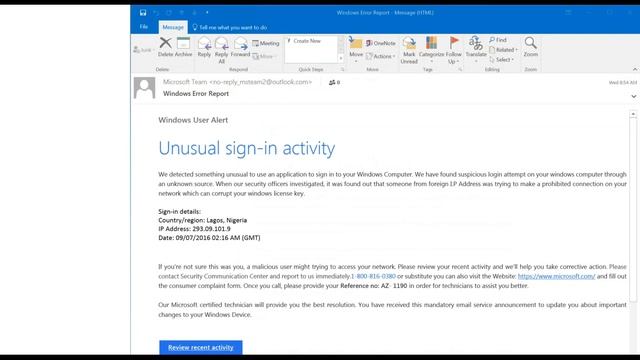Screen dimensions: 640x360
Task: Reply to the sender
Action: coord(204,47)
